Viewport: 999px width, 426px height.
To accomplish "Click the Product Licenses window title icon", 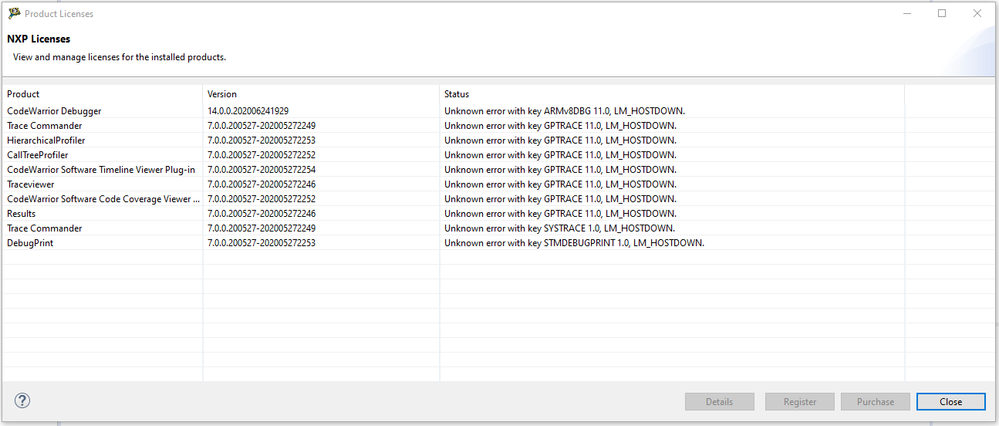I will 14,13.
